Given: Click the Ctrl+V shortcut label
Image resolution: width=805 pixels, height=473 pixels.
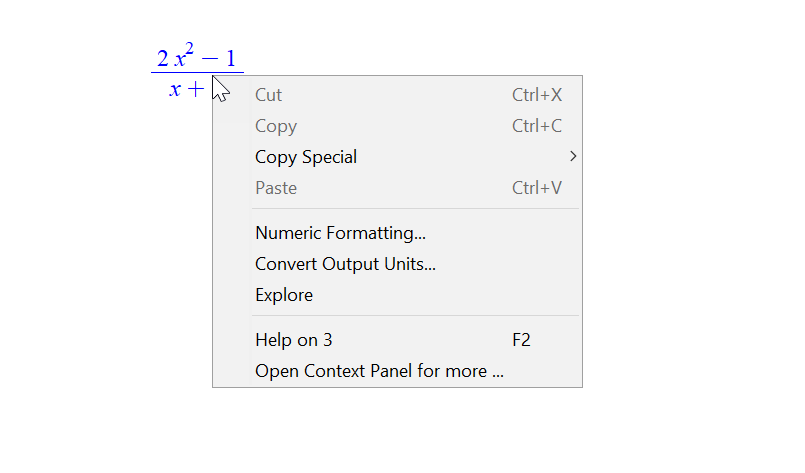Looking at the screenshot, I should (x=537, y=188).
